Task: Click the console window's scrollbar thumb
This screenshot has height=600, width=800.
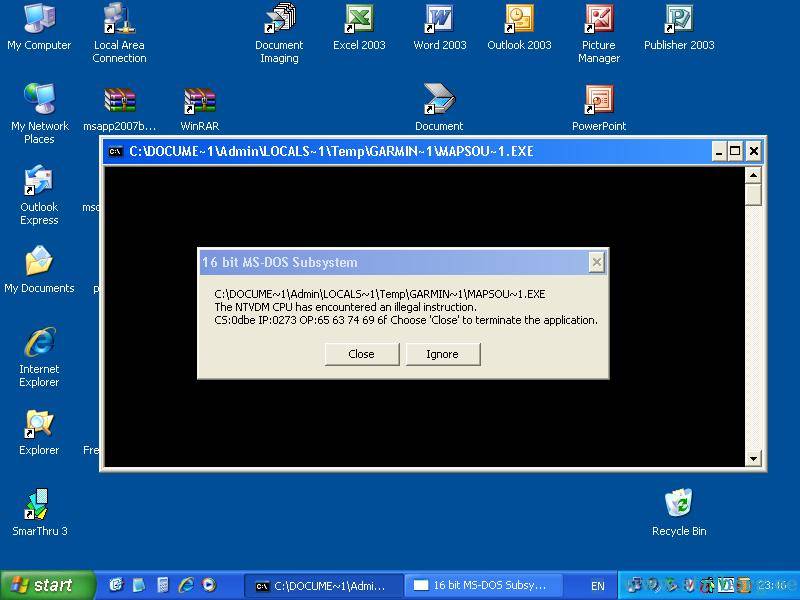Action: point(754,195)
